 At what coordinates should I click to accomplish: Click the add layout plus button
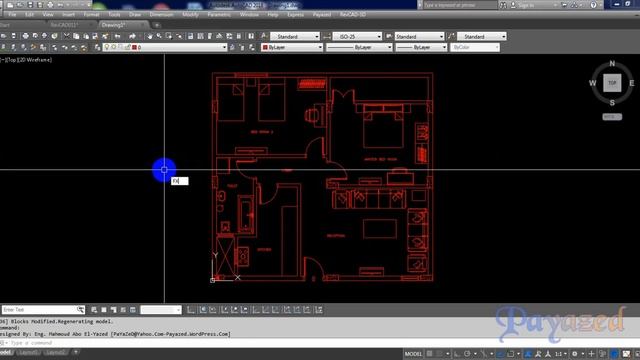[x=76, y=352]
